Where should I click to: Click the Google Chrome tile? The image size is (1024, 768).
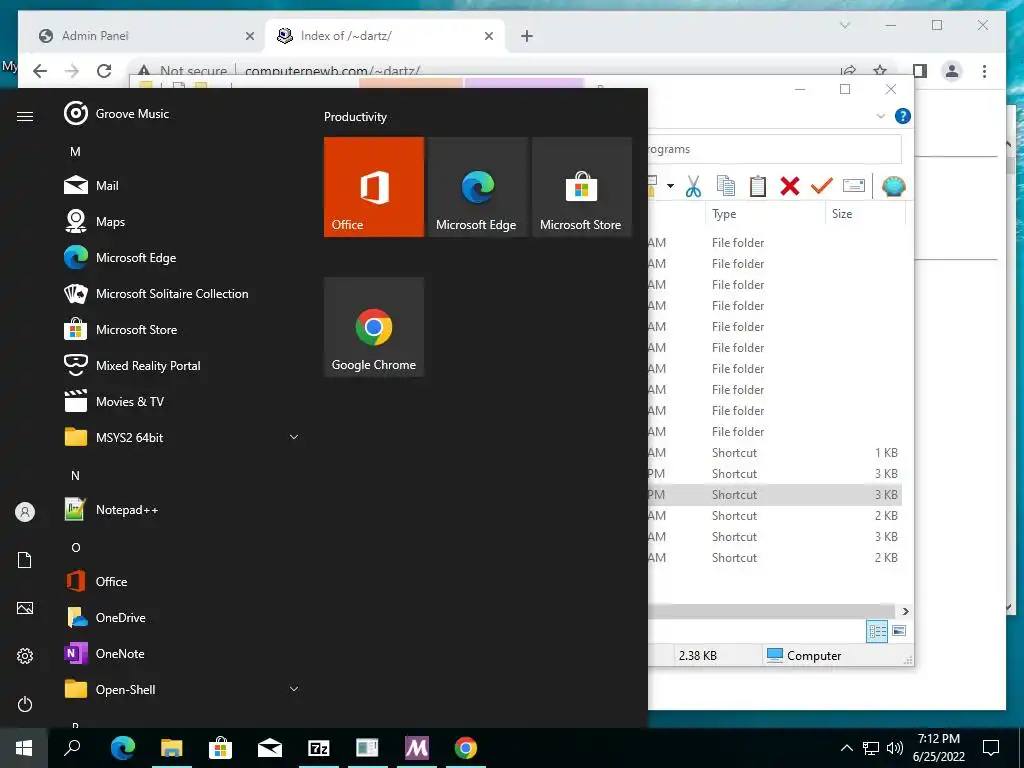click(x=374, y=327)
